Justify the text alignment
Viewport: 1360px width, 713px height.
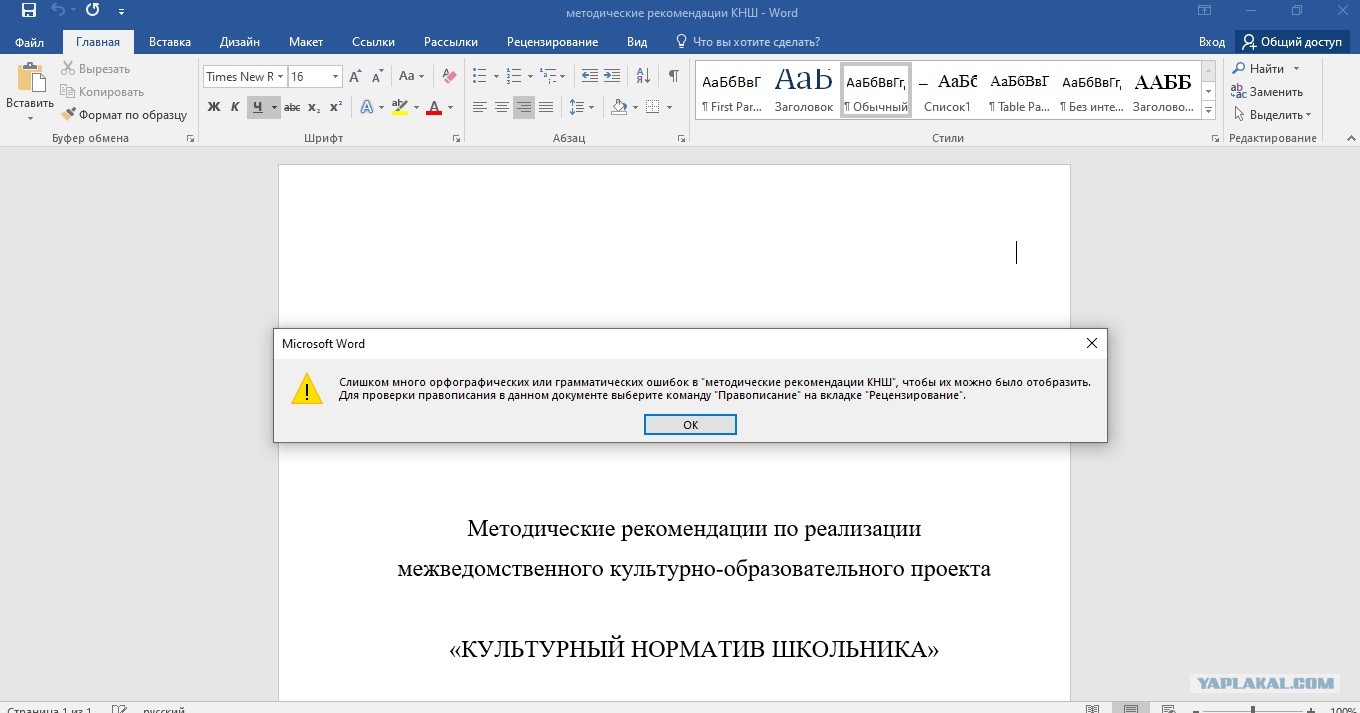pos(546,107)
